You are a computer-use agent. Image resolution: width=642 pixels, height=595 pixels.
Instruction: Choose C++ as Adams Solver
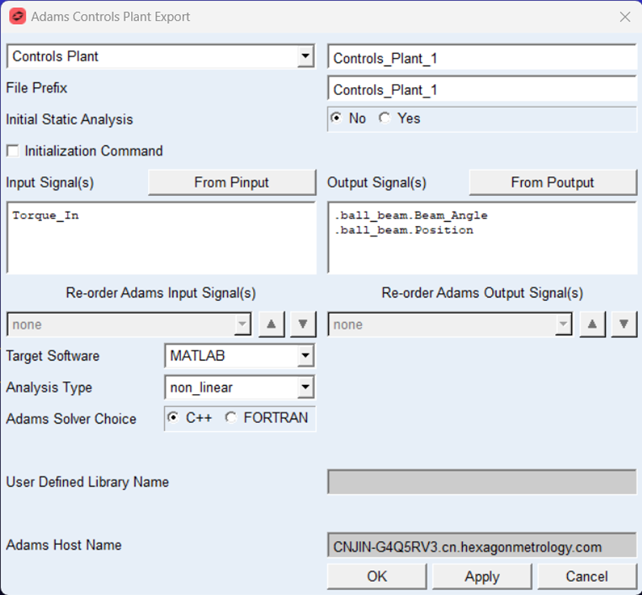[x=175, y=418]
